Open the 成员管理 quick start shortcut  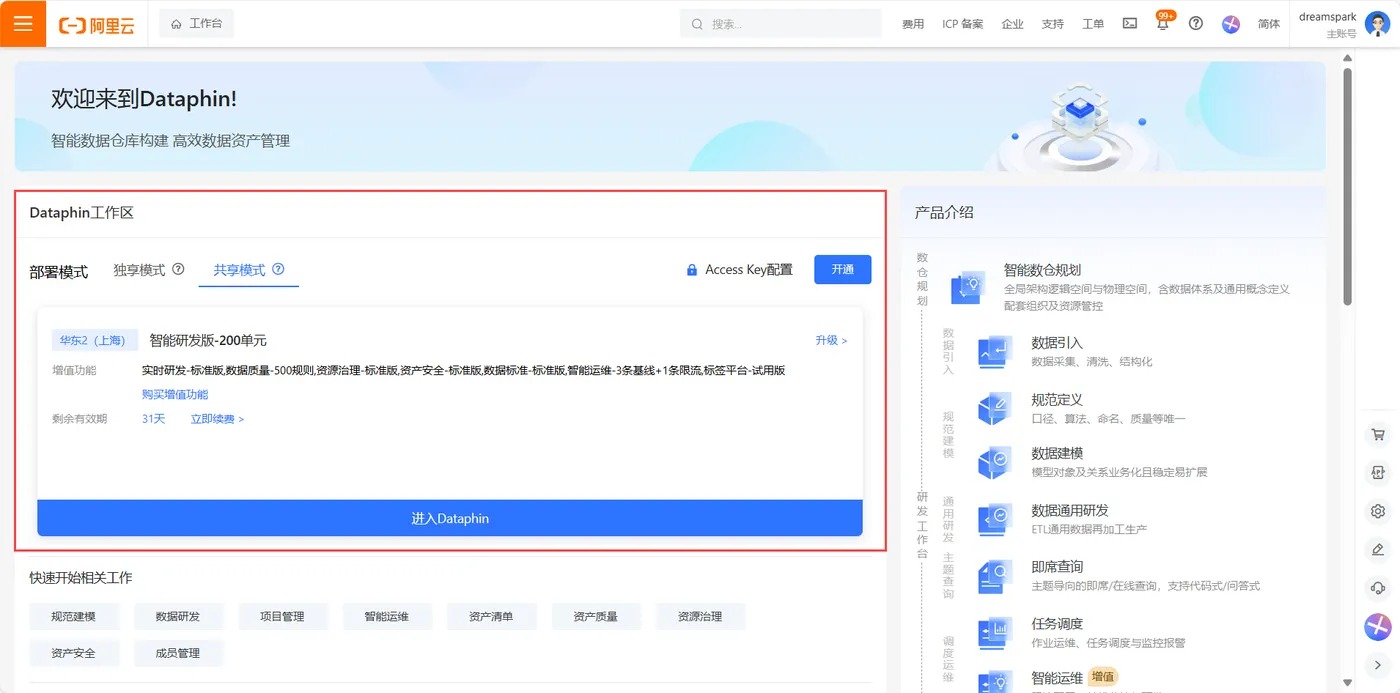(x=179, y=653)
